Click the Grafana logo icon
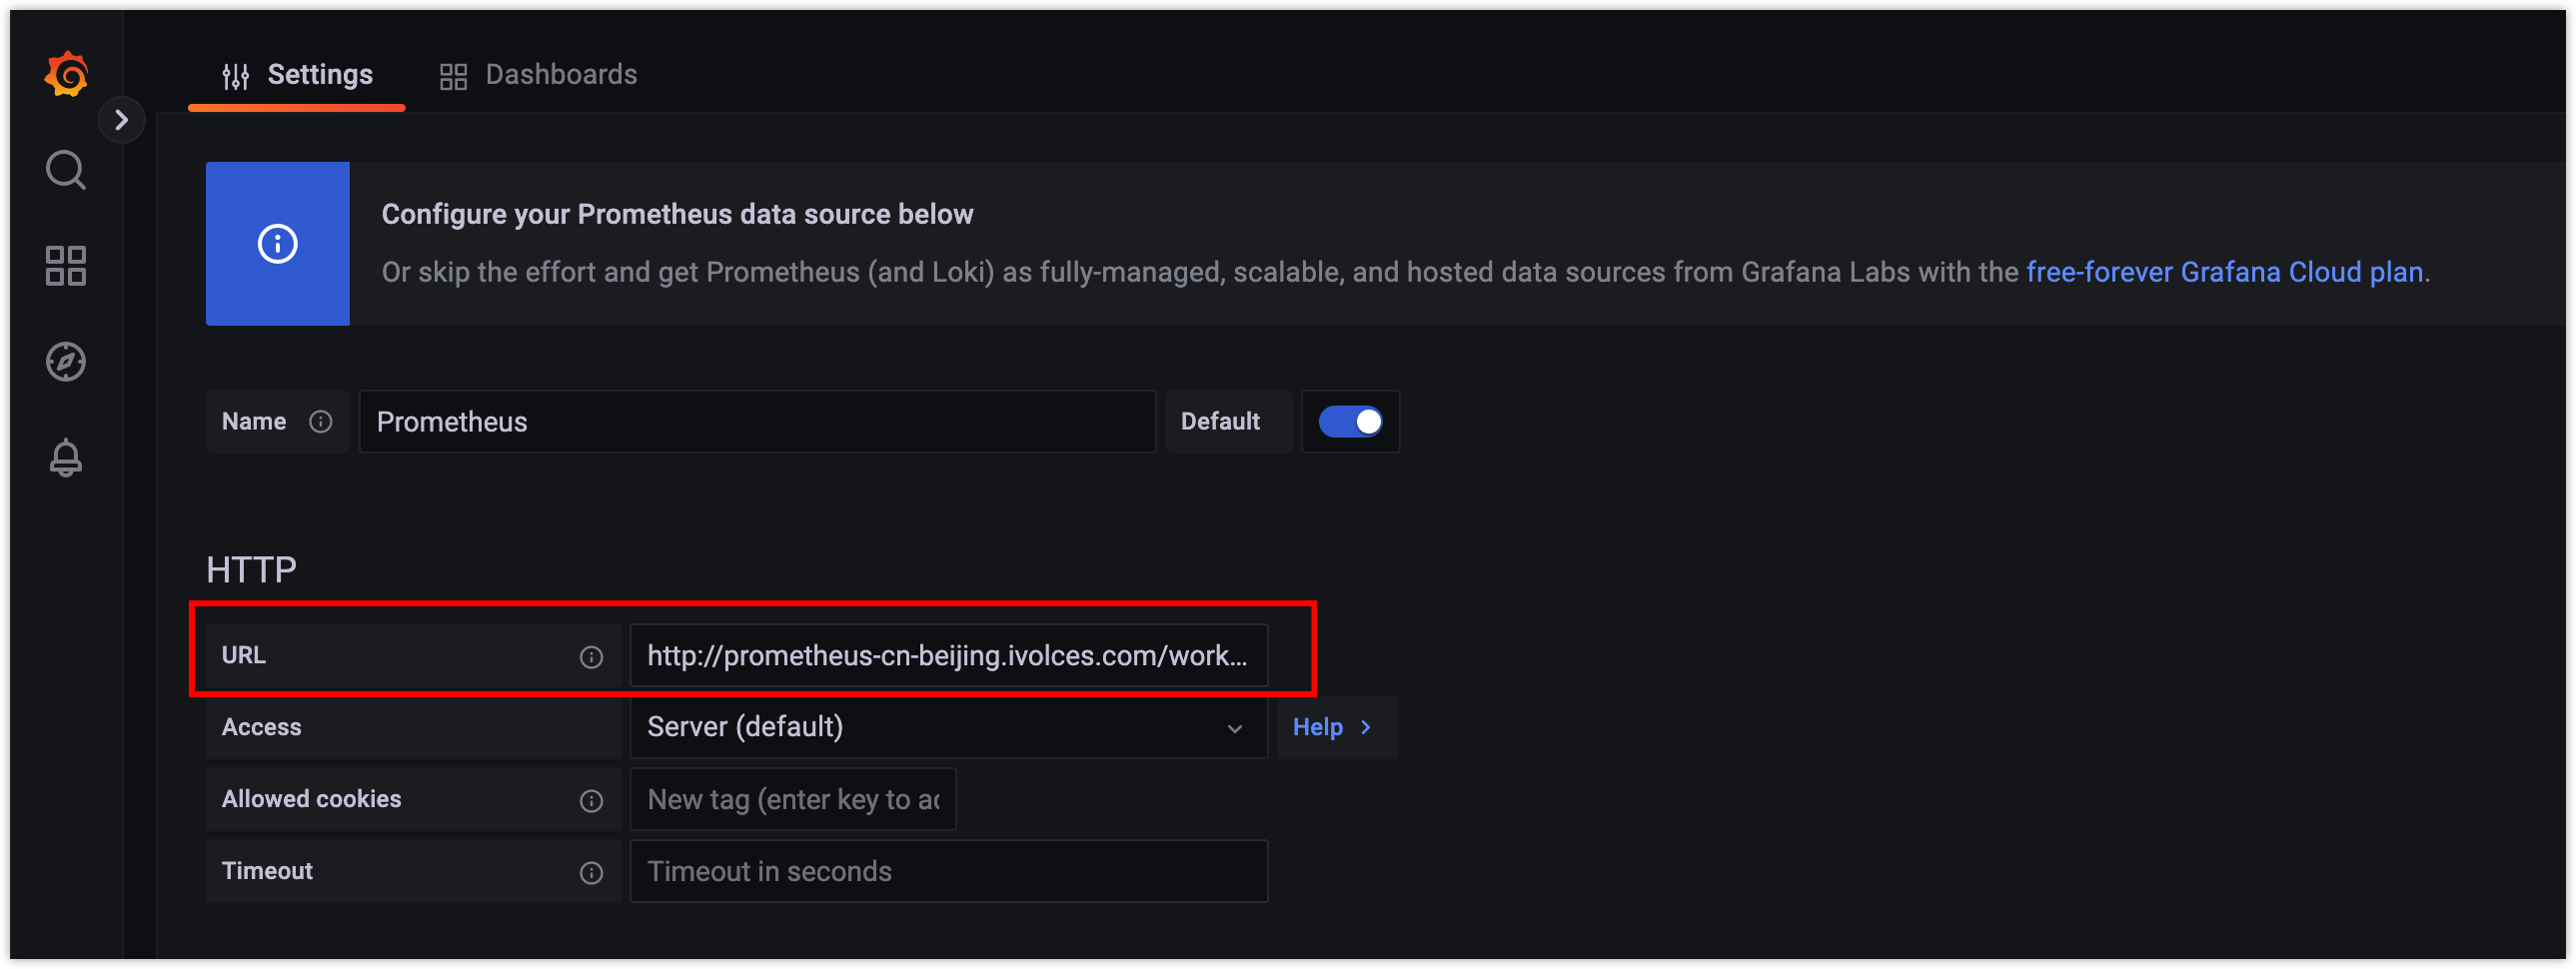The image size is (2576, 969). tap(66, 74)
